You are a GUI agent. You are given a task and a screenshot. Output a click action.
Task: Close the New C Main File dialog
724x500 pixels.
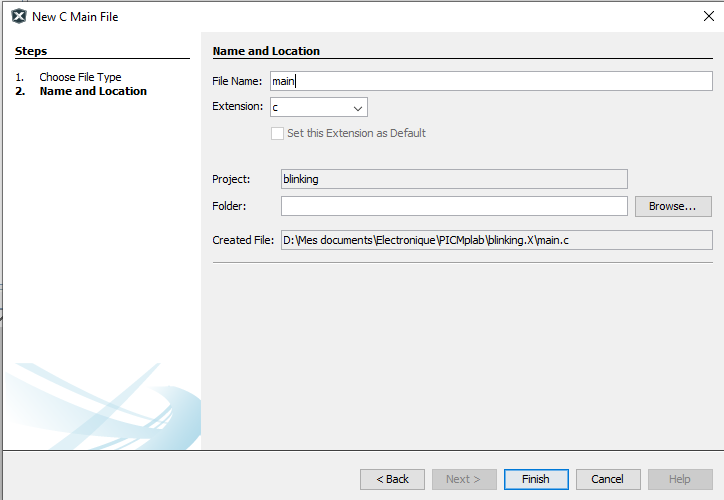(708, 16)
